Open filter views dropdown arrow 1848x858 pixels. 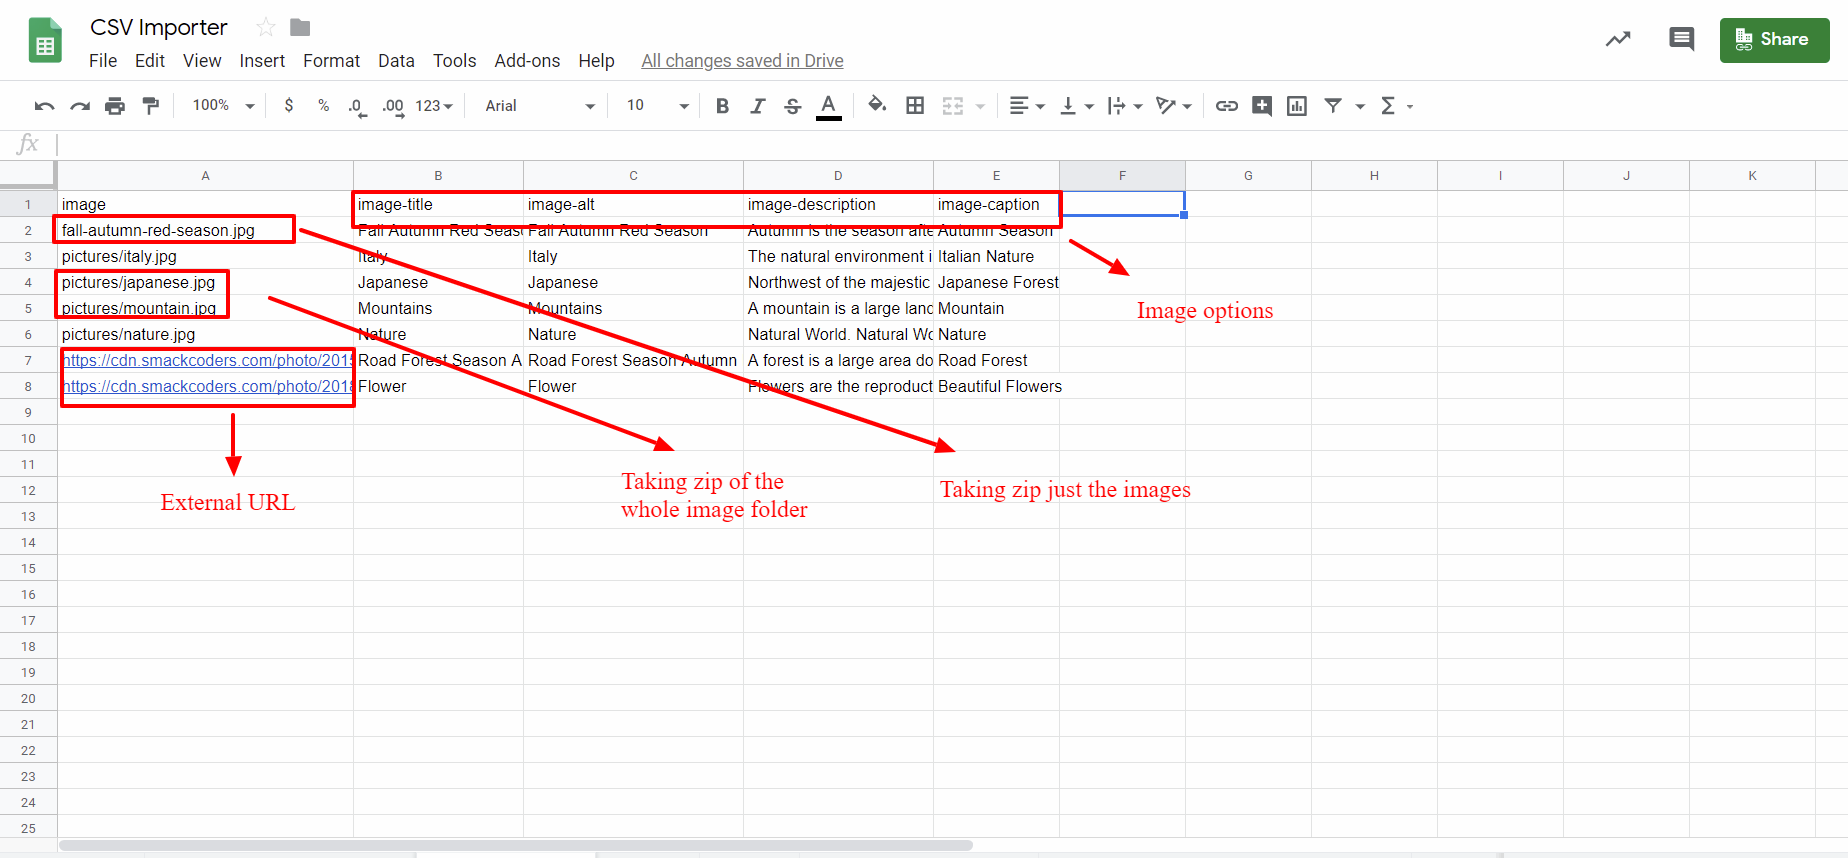click(x=1360, y=106)
